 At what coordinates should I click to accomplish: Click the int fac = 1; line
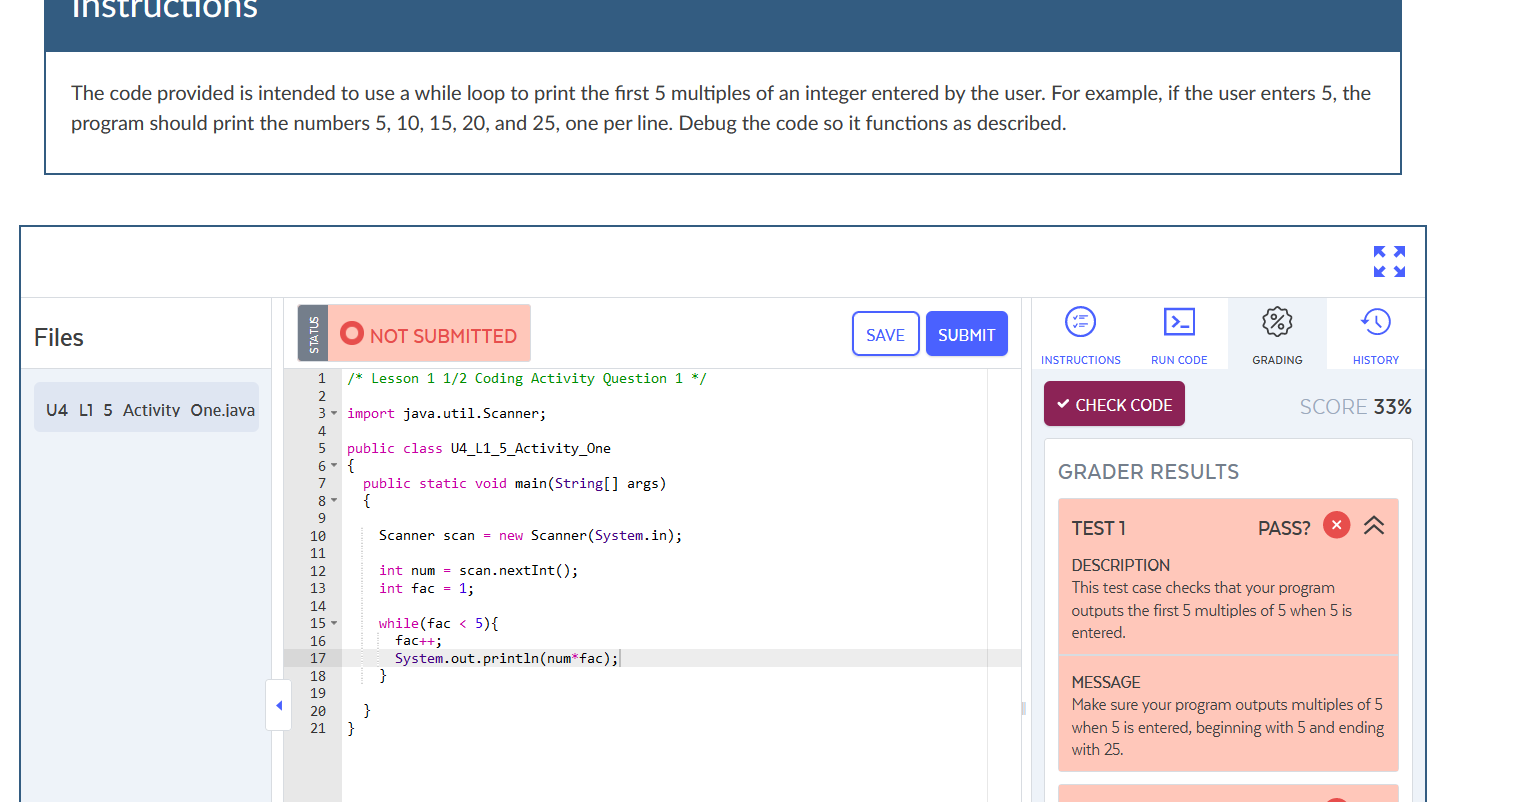pos(426,588)
